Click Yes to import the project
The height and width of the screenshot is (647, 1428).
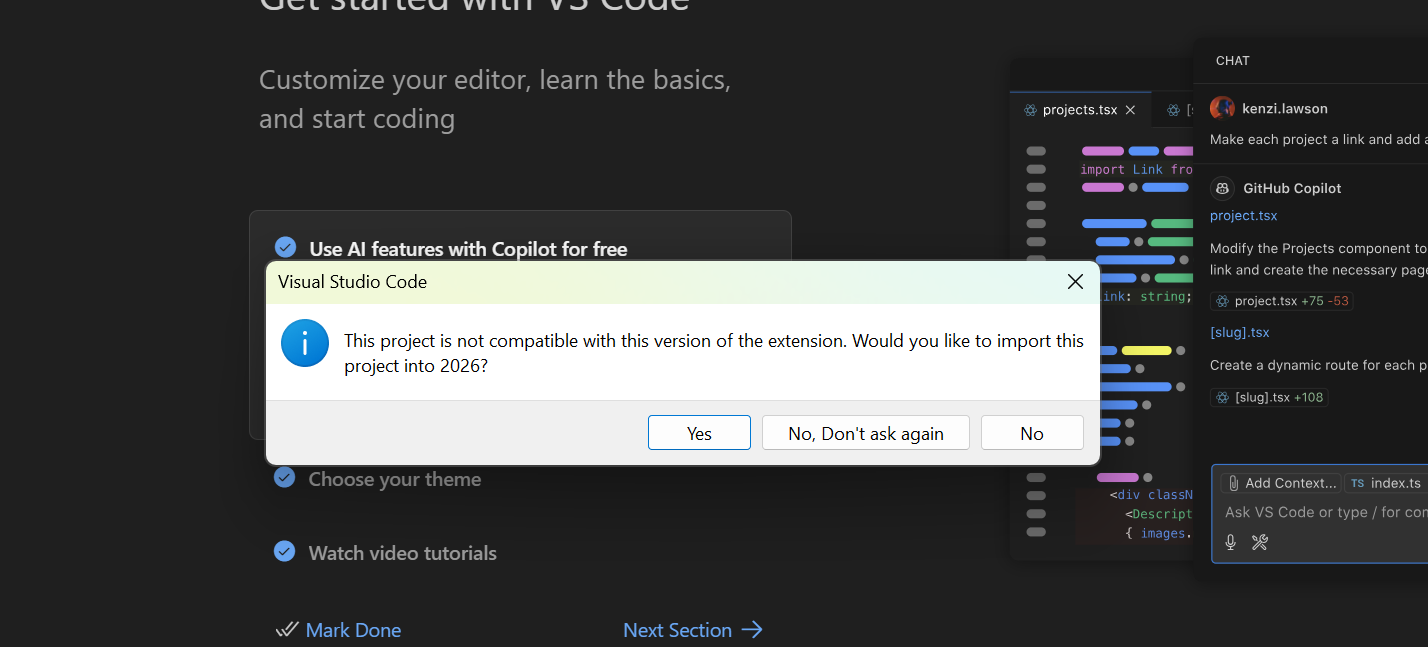[x=699, y=433]
